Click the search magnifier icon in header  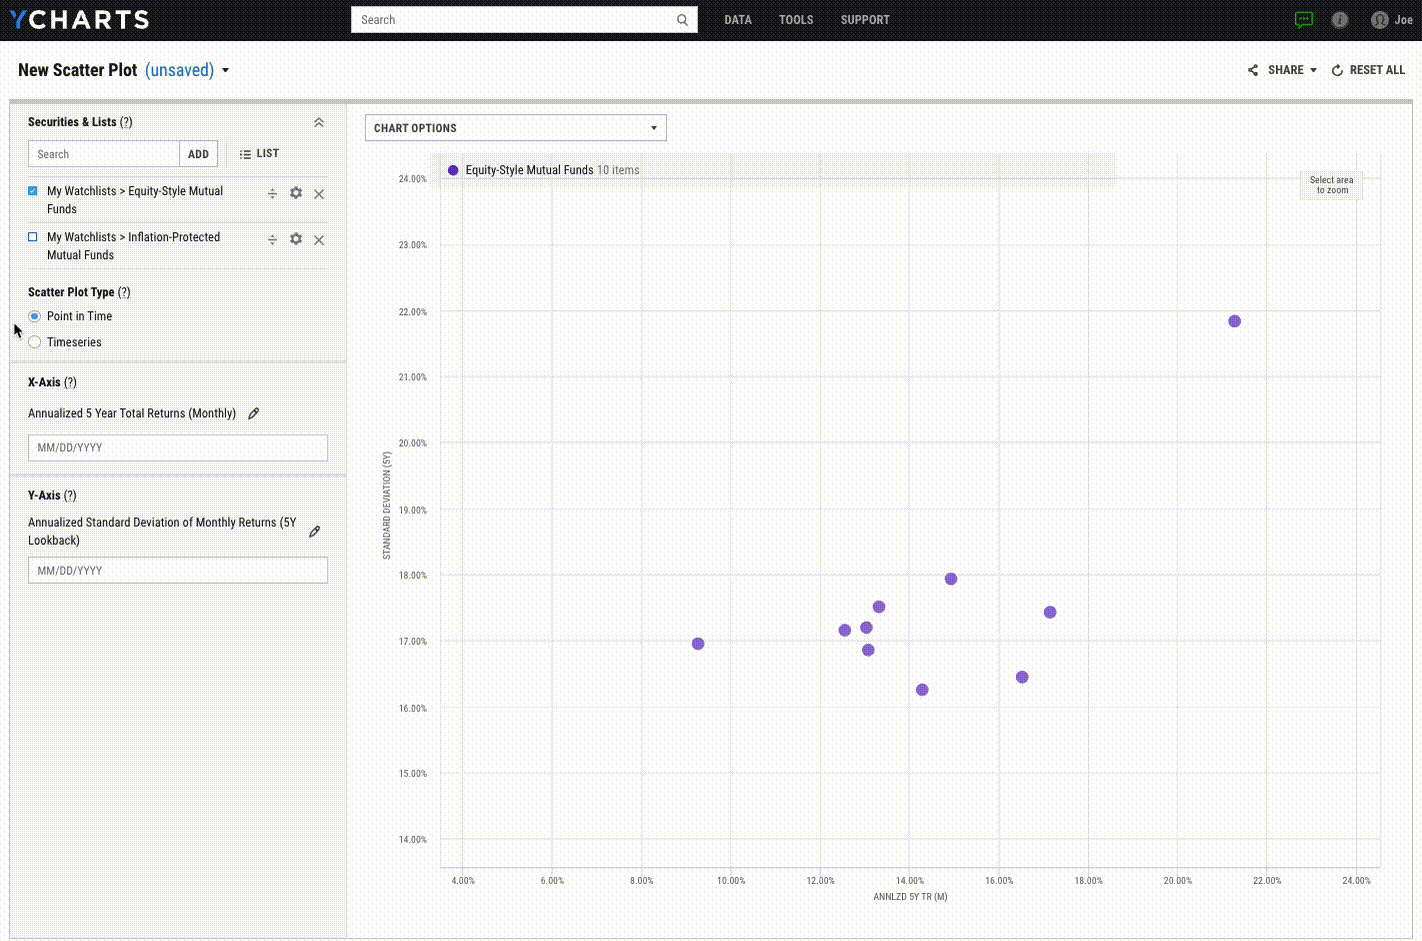click(x=682, y=20)
